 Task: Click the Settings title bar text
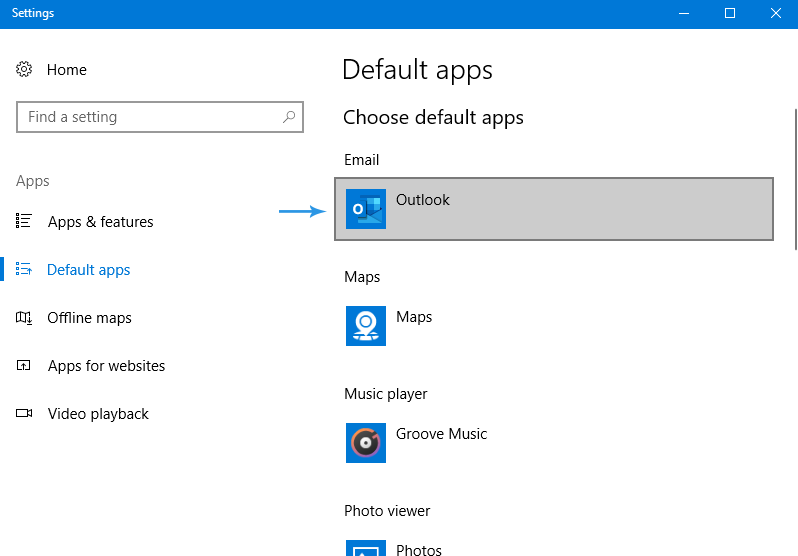click(33, 13)
